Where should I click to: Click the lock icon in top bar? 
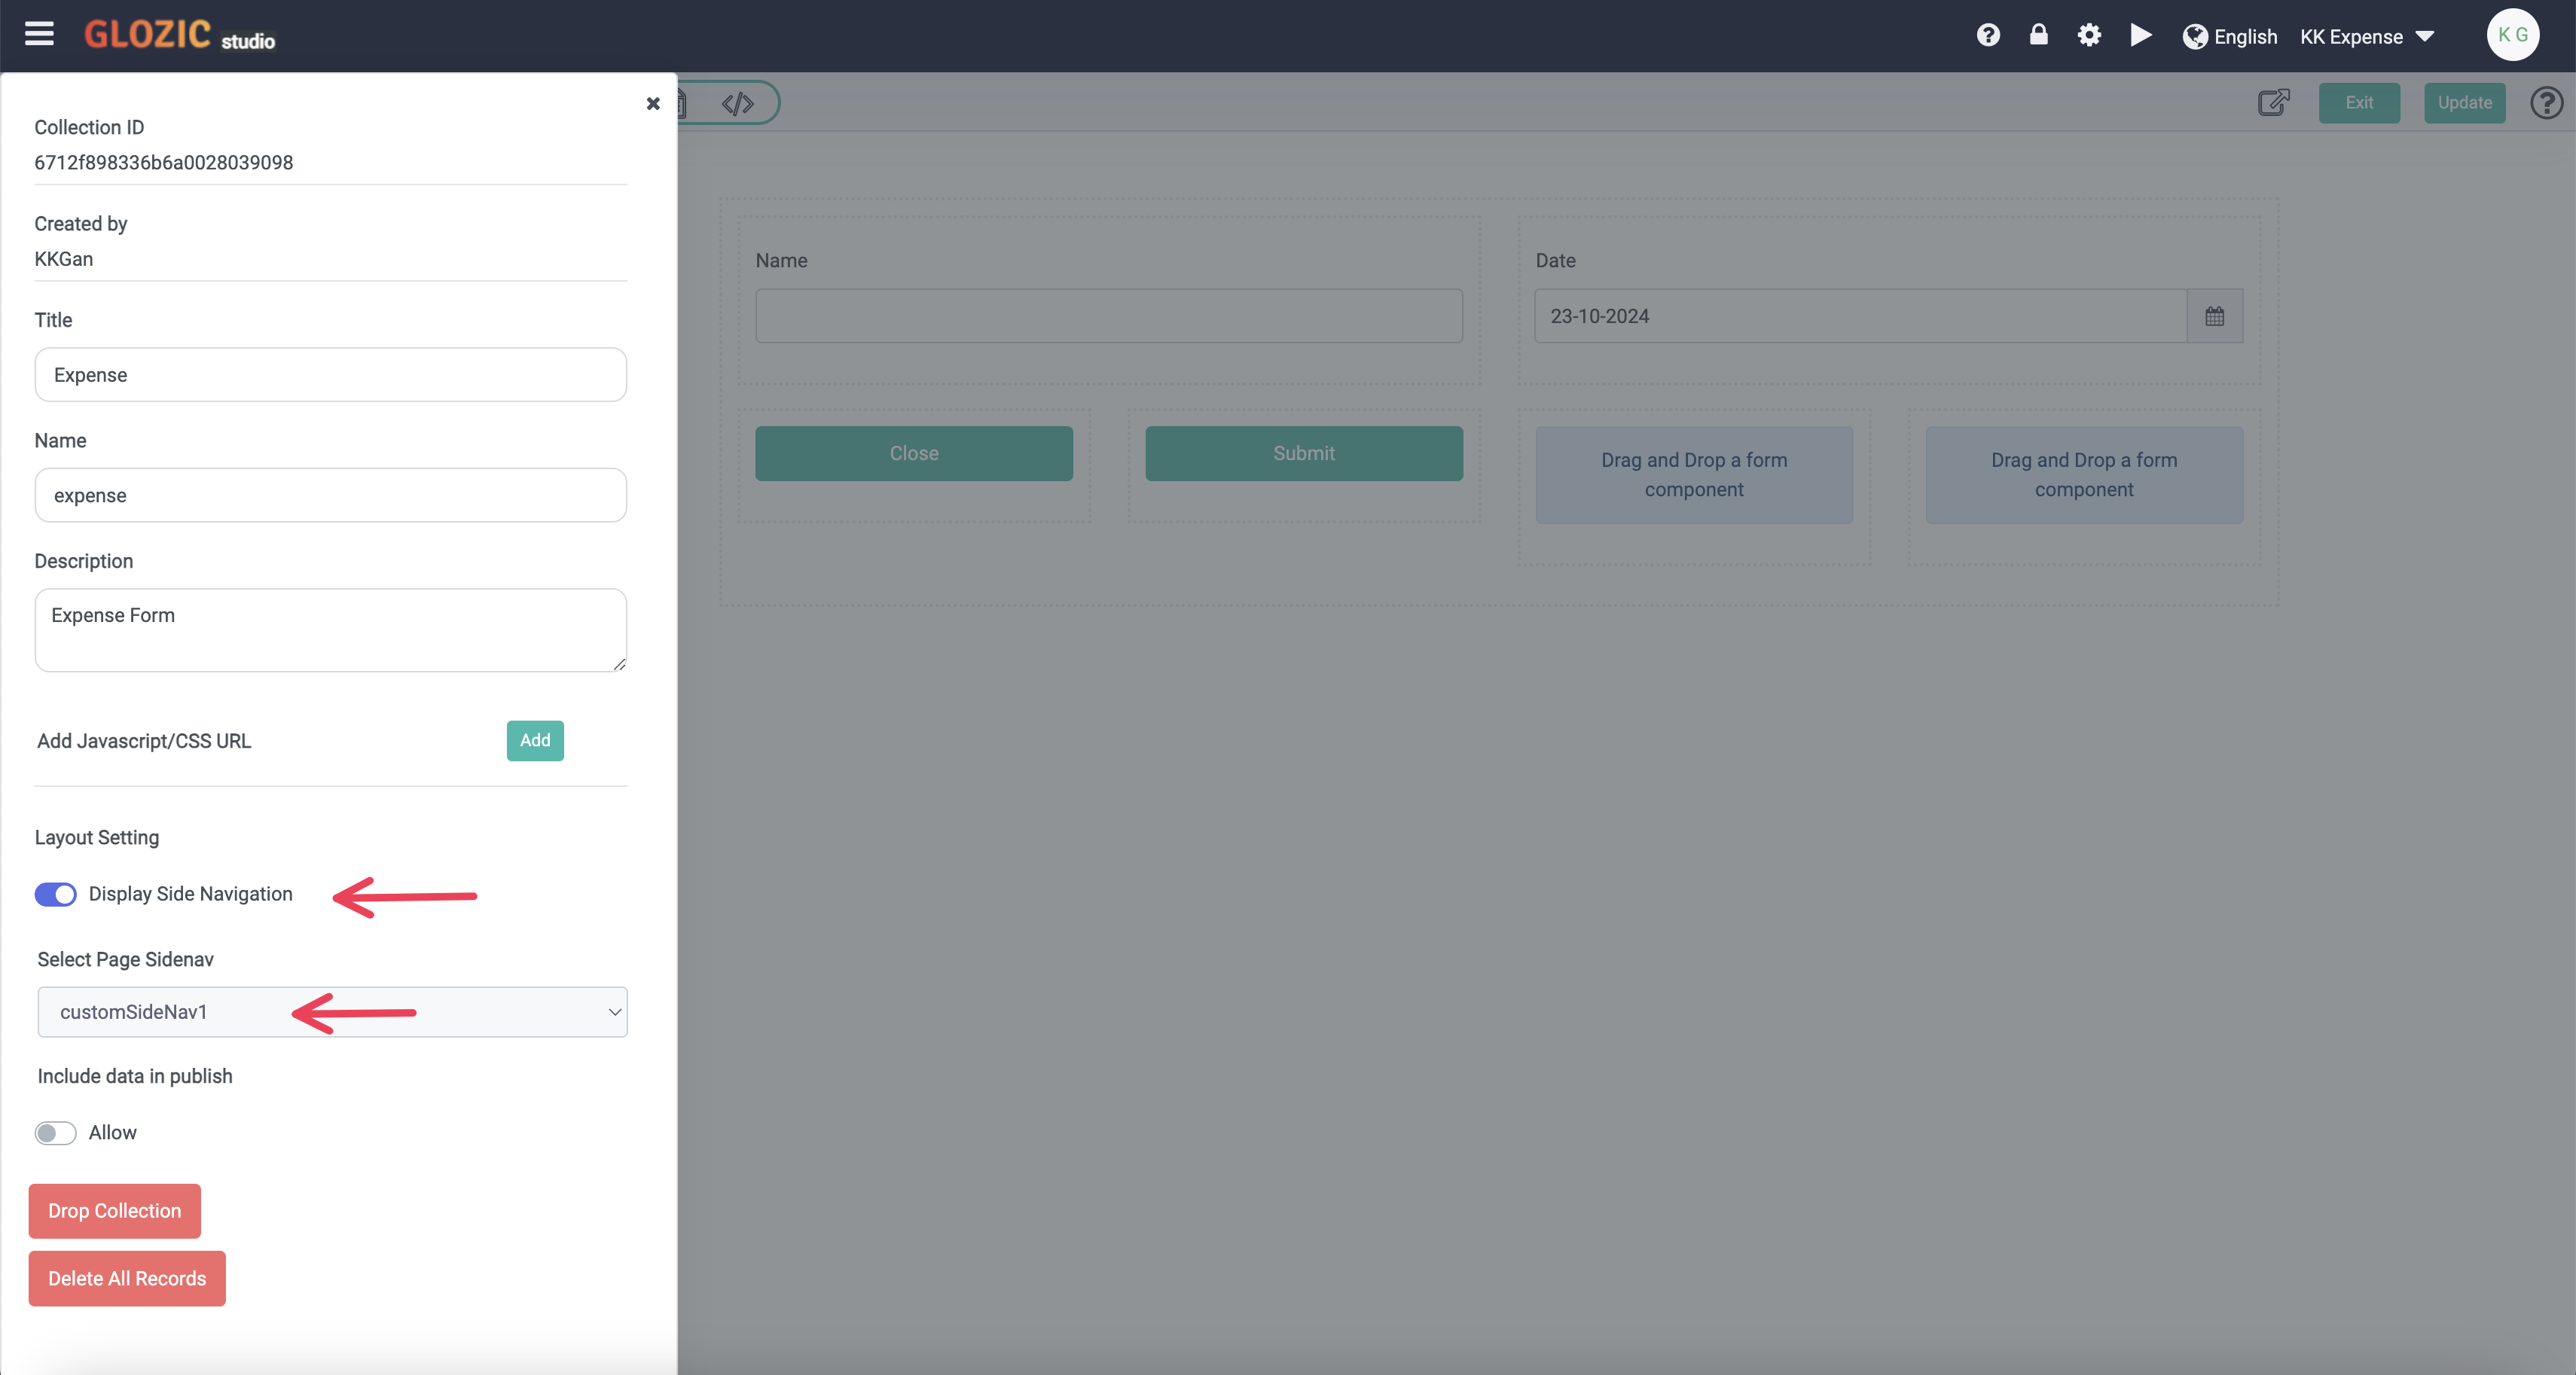[x=2038, y=35]
